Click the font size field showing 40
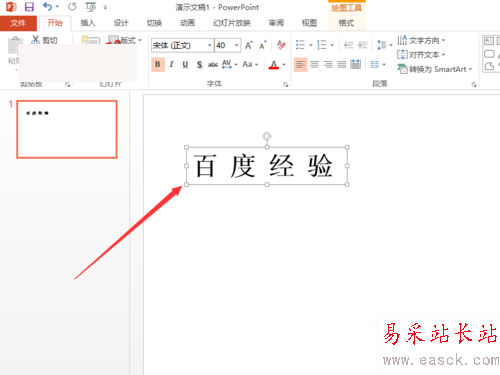 click(x=224, y=45)
